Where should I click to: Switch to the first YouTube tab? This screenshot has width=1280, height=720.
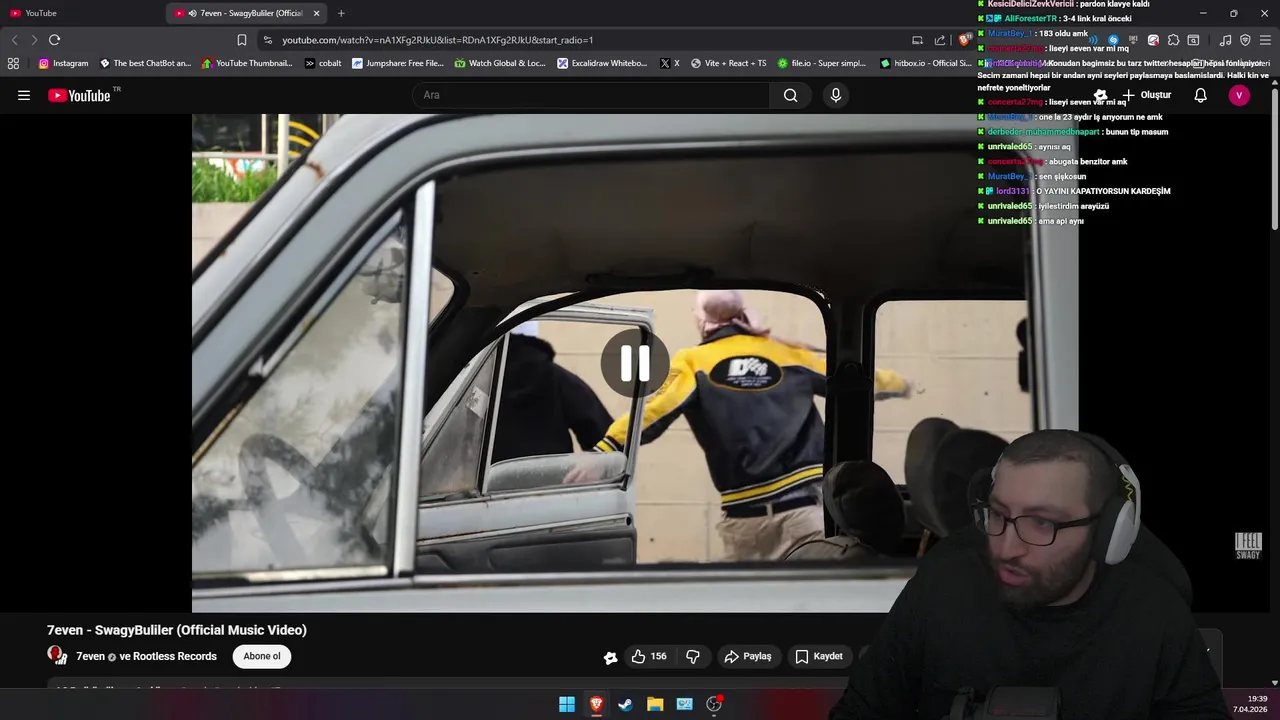point(83,13)
